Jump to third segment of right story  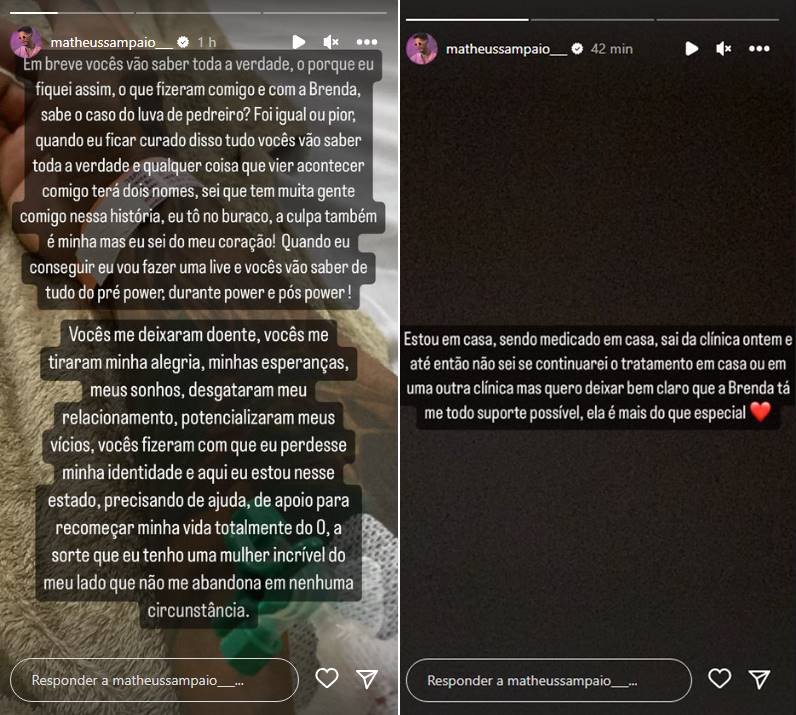click(718, 19)
